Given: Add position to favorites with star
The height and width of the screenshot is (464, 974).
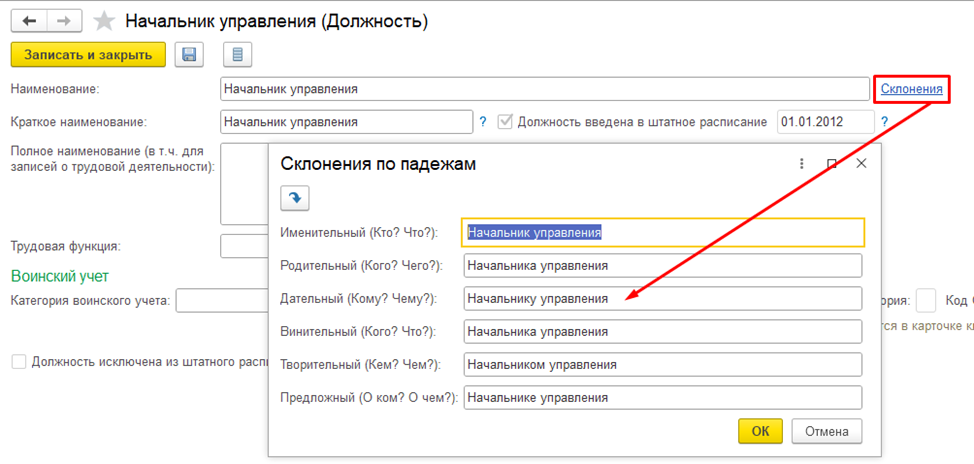Looking at the screenshot, I should 103,21.
